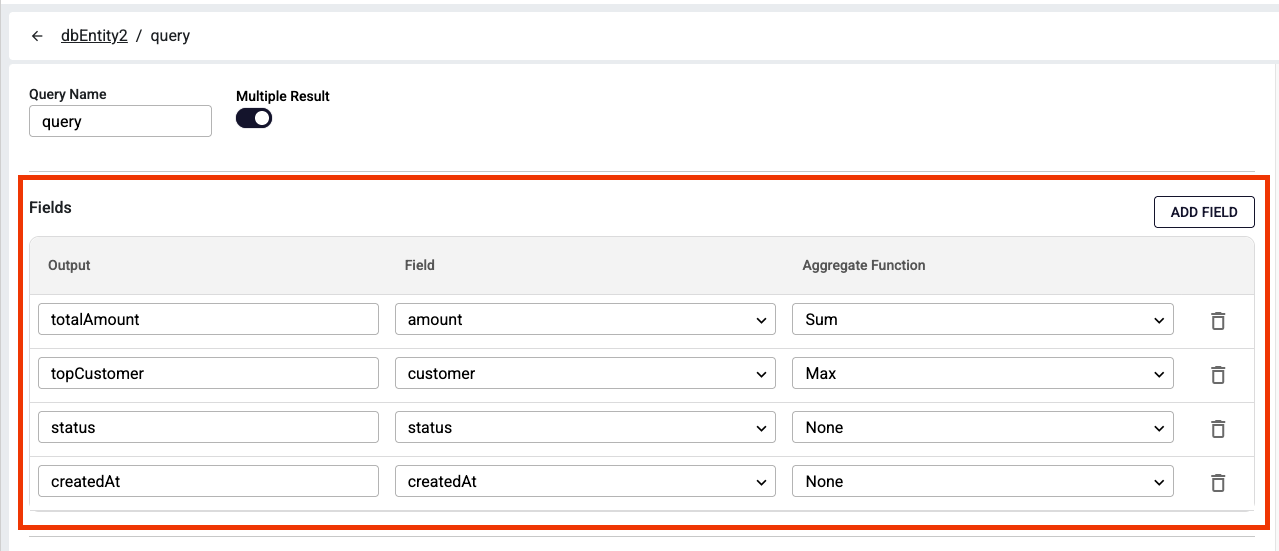Remove the createdAt field row

click(1217, 483)
